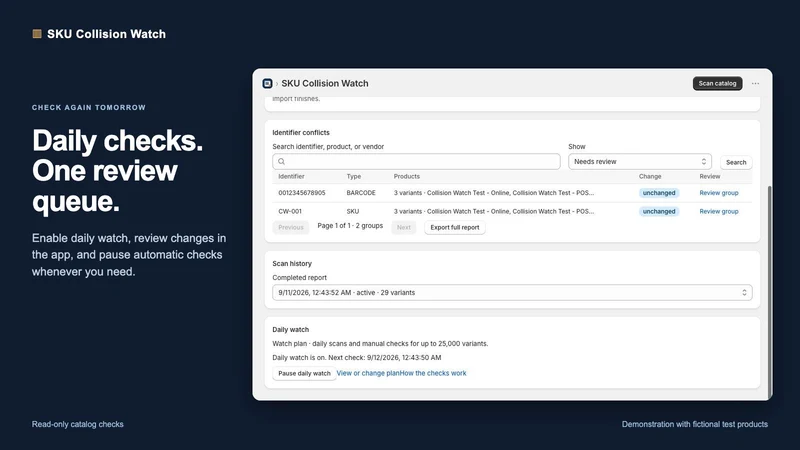Viewport: 800px width, 450px height.
Task: Click the Products column header
Action: [407, 176]
